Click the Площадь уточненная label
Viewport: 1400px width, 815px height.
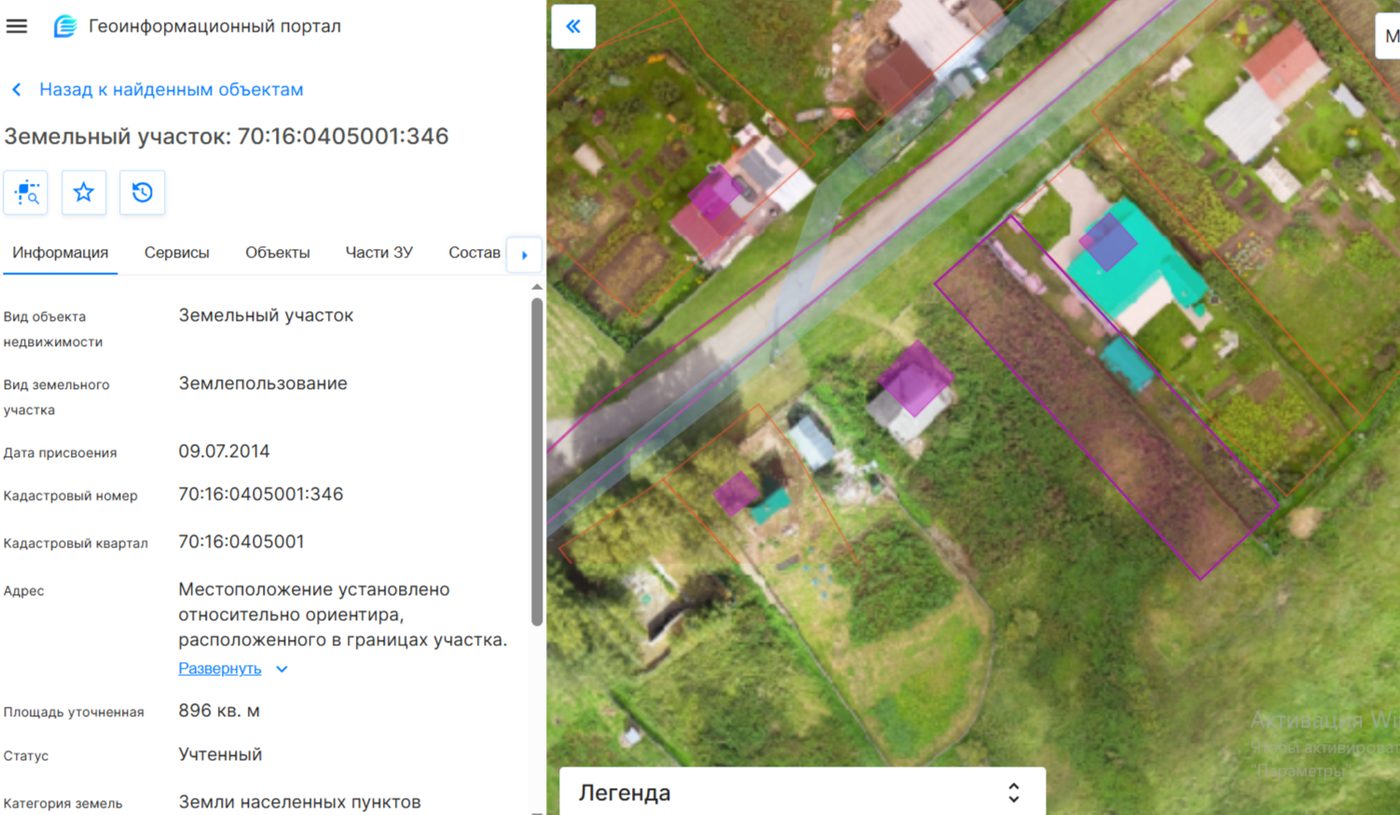point(74,712)
